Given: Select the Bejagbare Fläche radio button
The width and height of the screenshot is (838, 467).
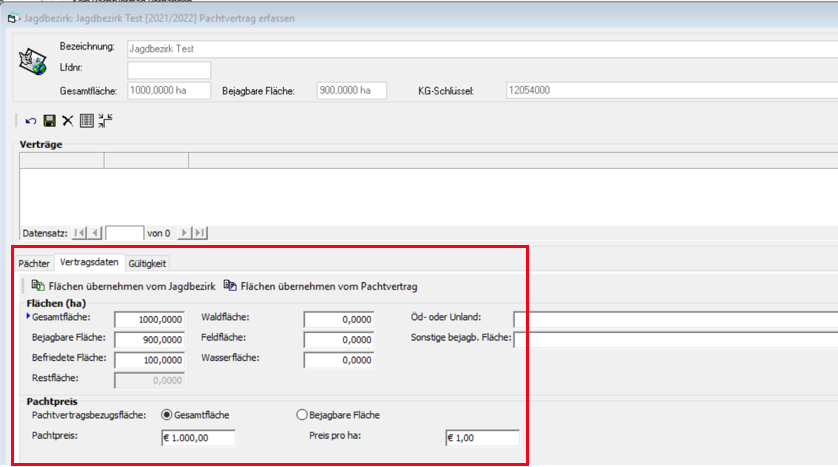Looking at the screenshot, I should [303, 415].
